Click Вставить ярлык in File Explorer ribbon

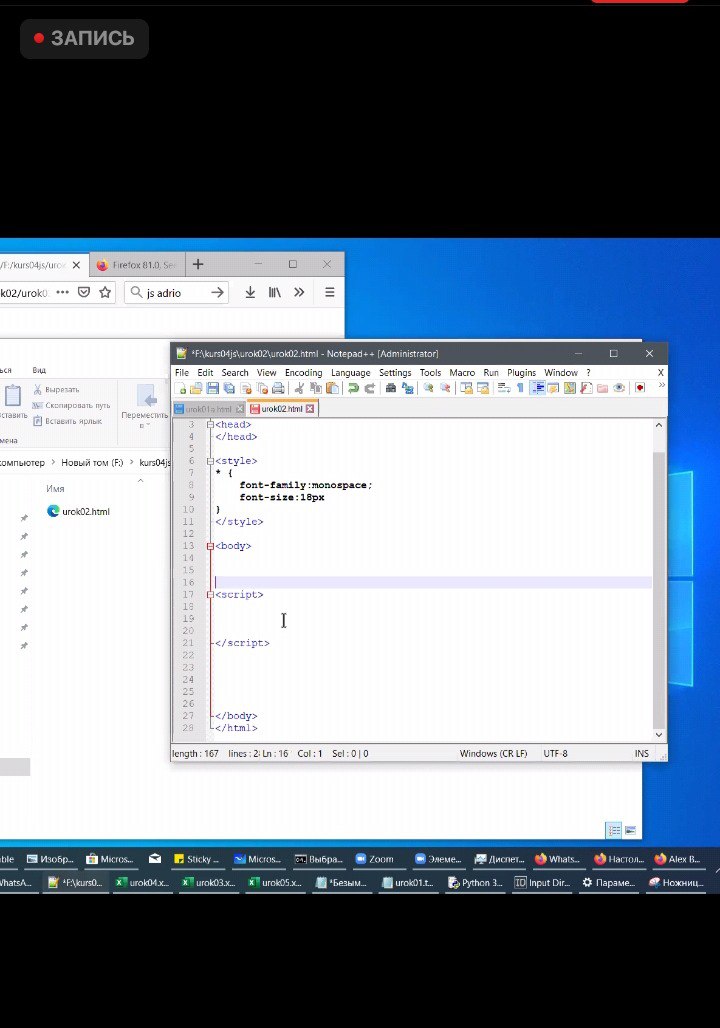(68, 421)
